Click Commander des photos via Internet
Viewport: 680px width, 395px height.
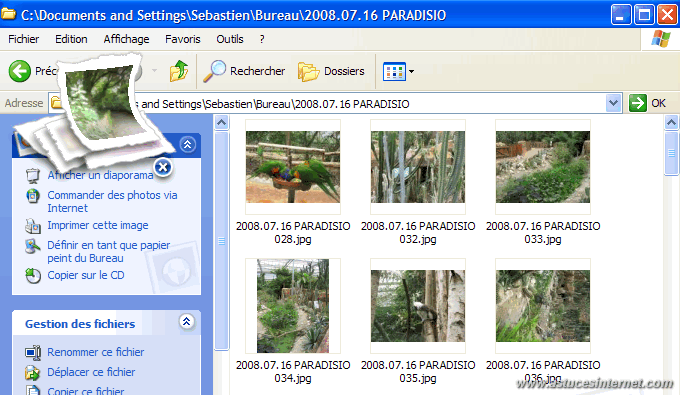(x=112, y=202)
